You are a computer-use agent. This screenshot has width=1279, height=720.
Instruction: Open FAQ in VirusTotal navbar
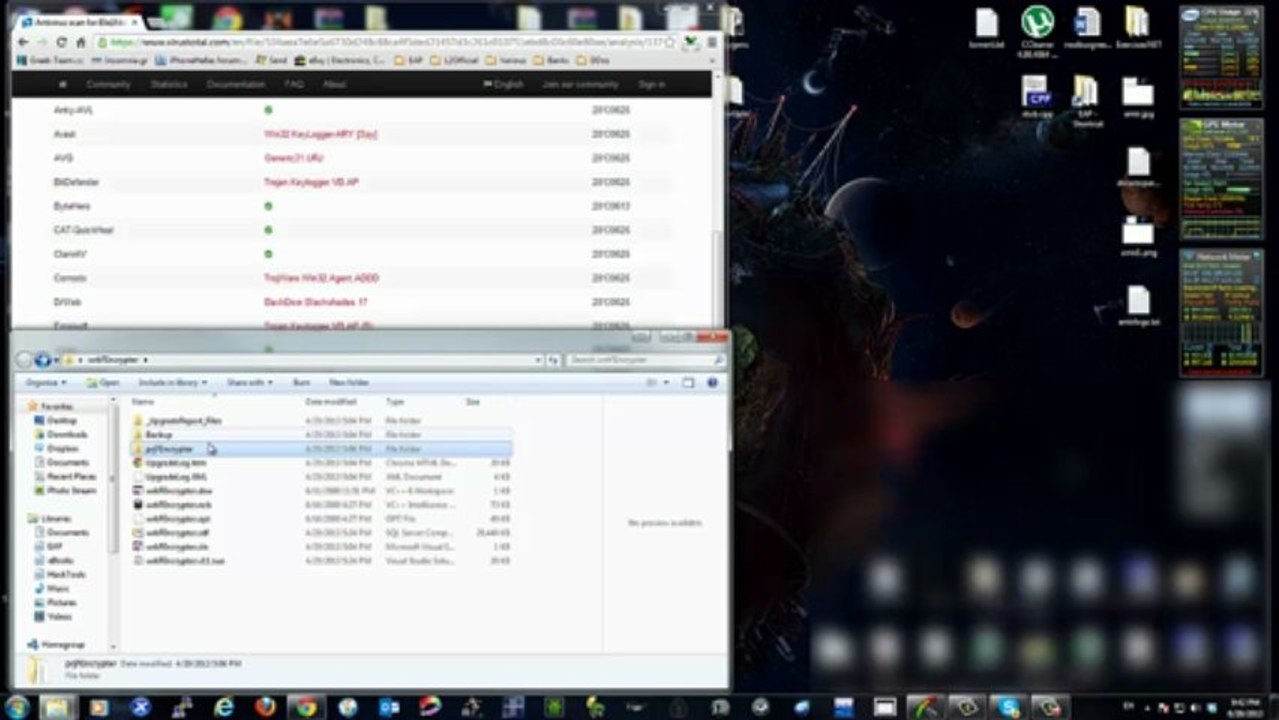(294, 85)
